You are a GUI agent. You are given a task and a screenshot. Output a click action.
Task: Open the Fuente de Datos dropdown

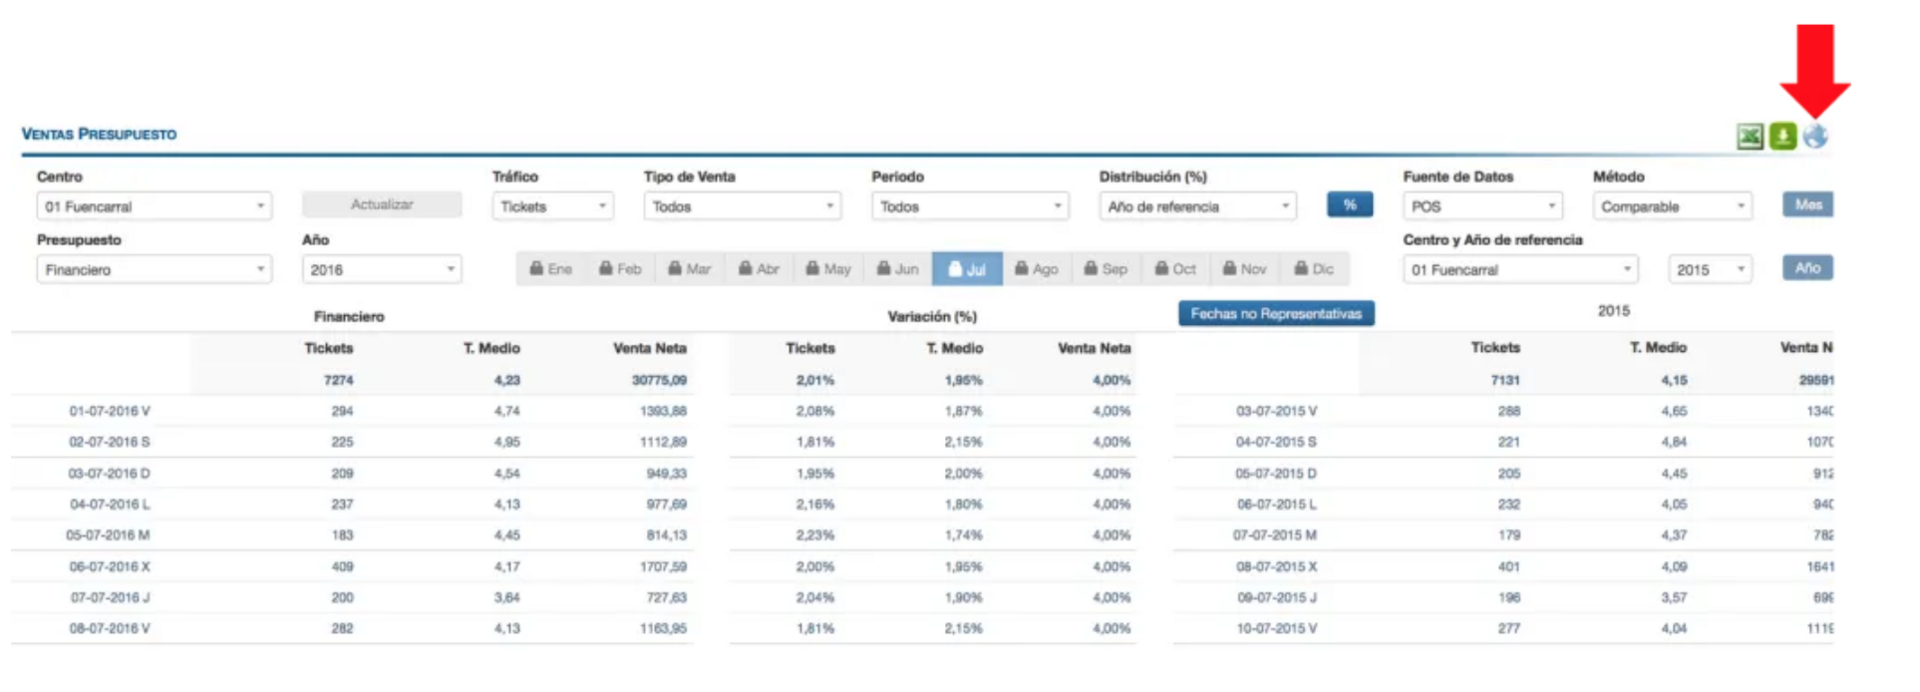tap(1482, 207)
